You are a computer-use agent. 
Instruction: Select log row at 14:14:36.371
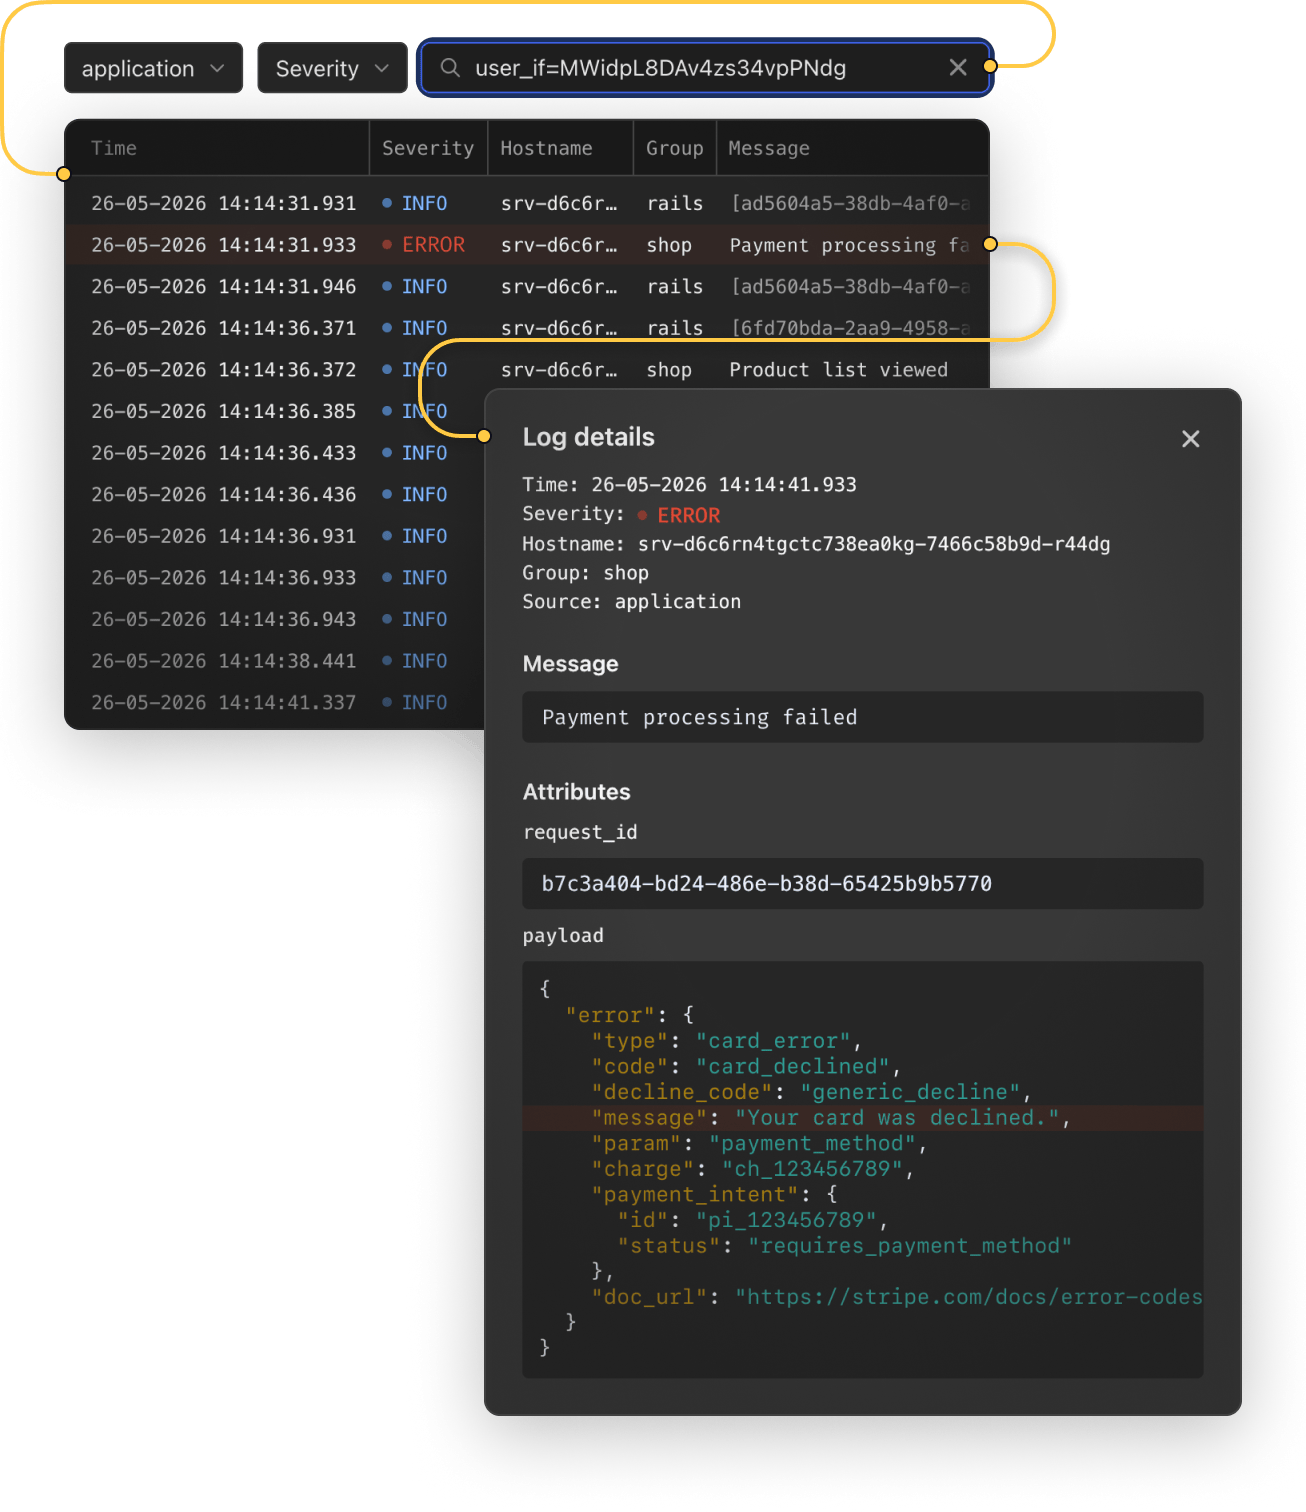(527, 328)
